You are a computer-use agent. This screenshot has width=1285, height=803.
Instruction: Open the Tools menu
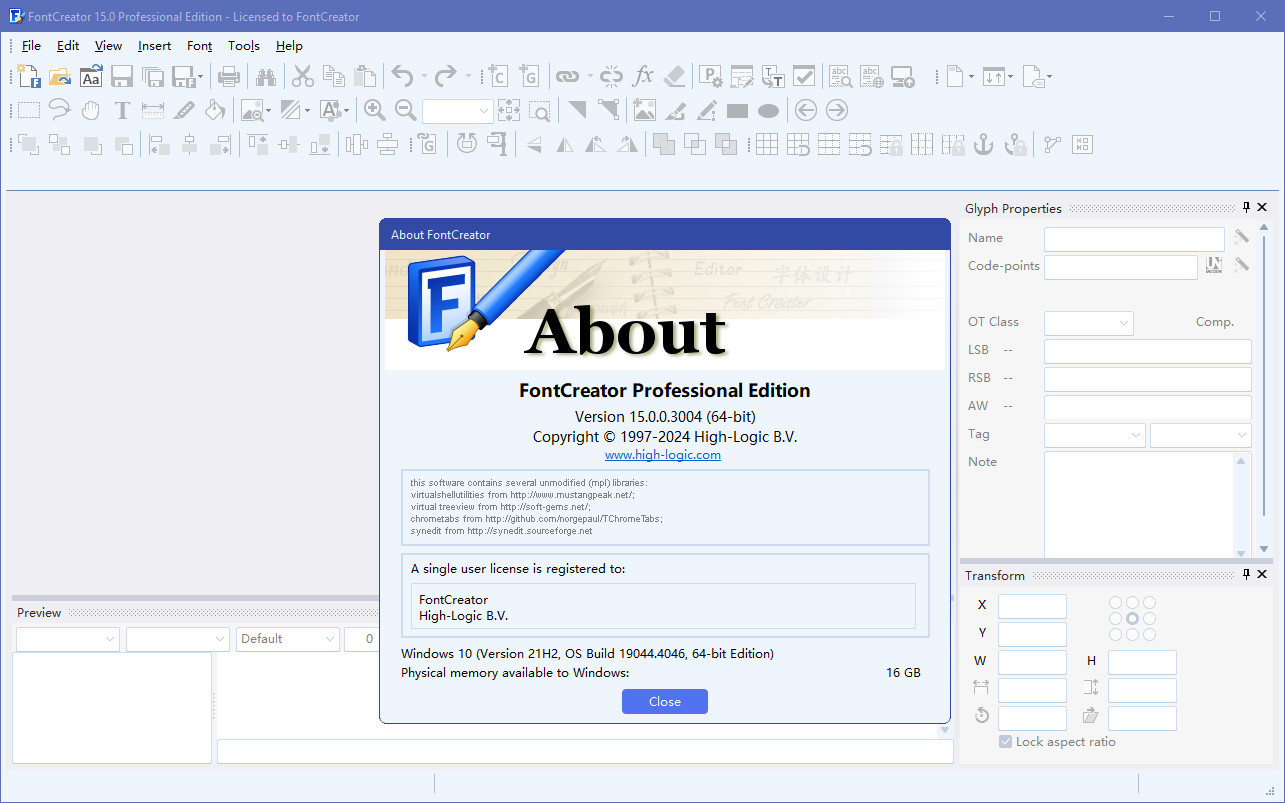tap(243, 46)
